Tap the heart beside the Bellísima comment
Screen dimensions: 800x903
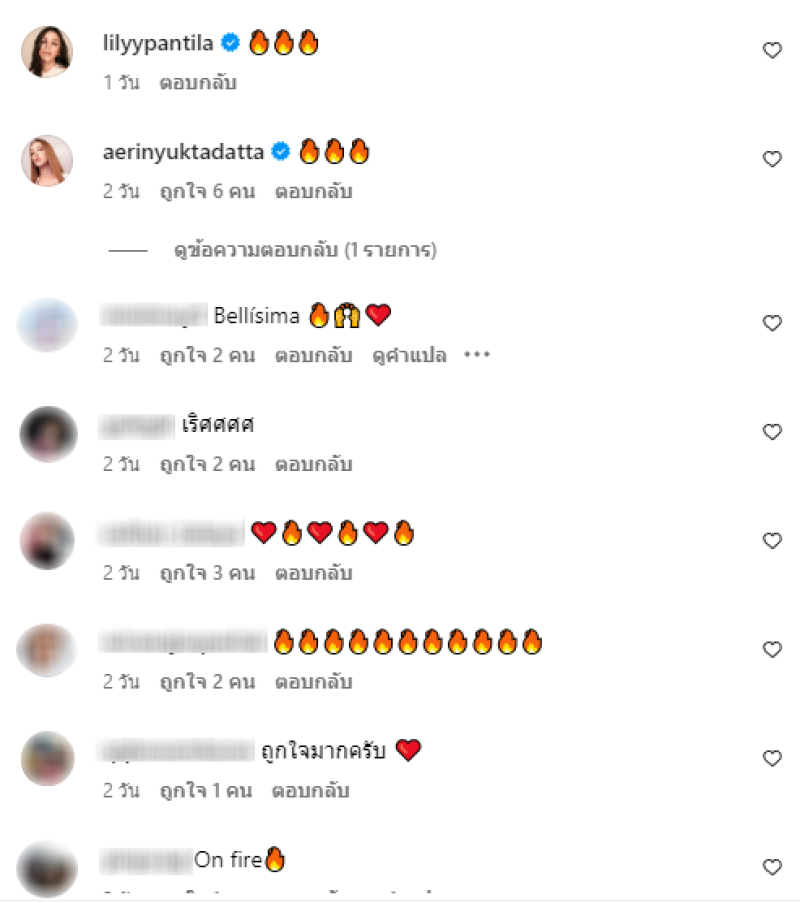point(772,323)
